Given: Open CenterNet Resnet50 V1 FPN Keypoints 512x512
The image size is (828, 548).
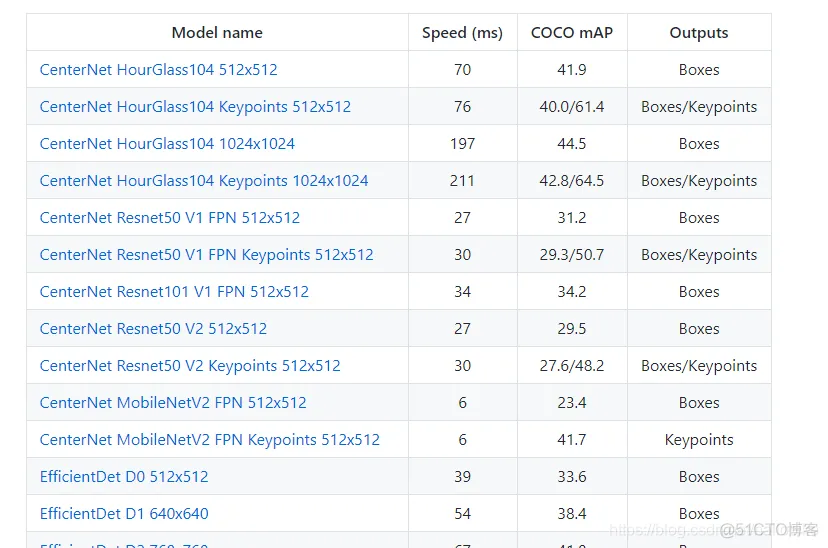Looking at the screenshot, I should click(x=206, y=254).
